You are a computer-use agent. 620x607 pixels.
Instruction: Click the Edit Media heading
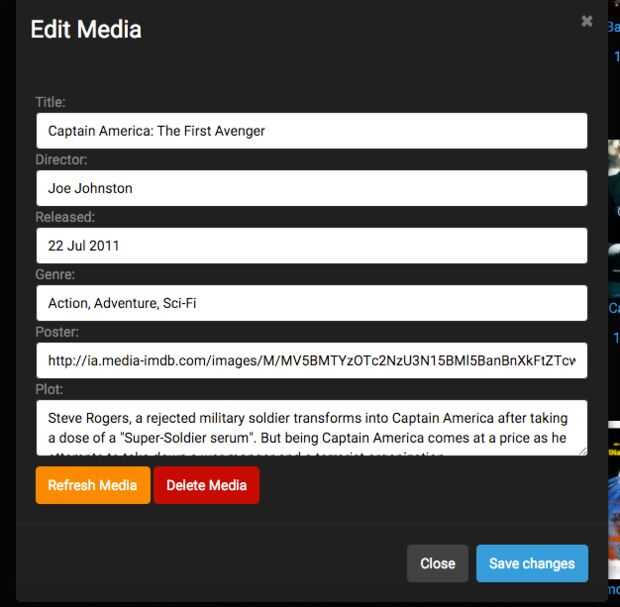pos(86,29)
